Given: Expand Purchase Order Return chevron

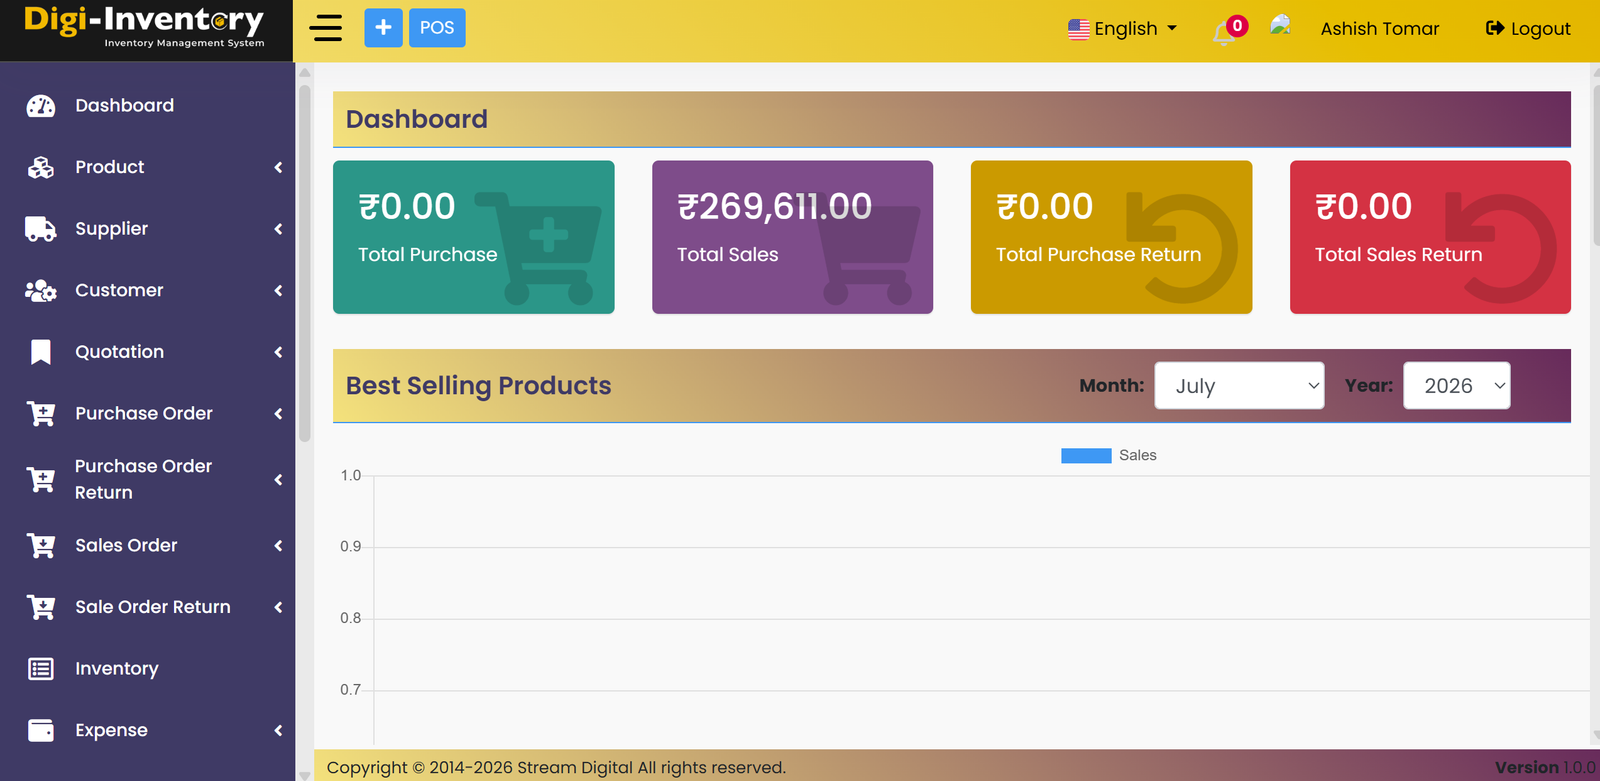Looking at the screenshot, I should (x=278, y=480).
